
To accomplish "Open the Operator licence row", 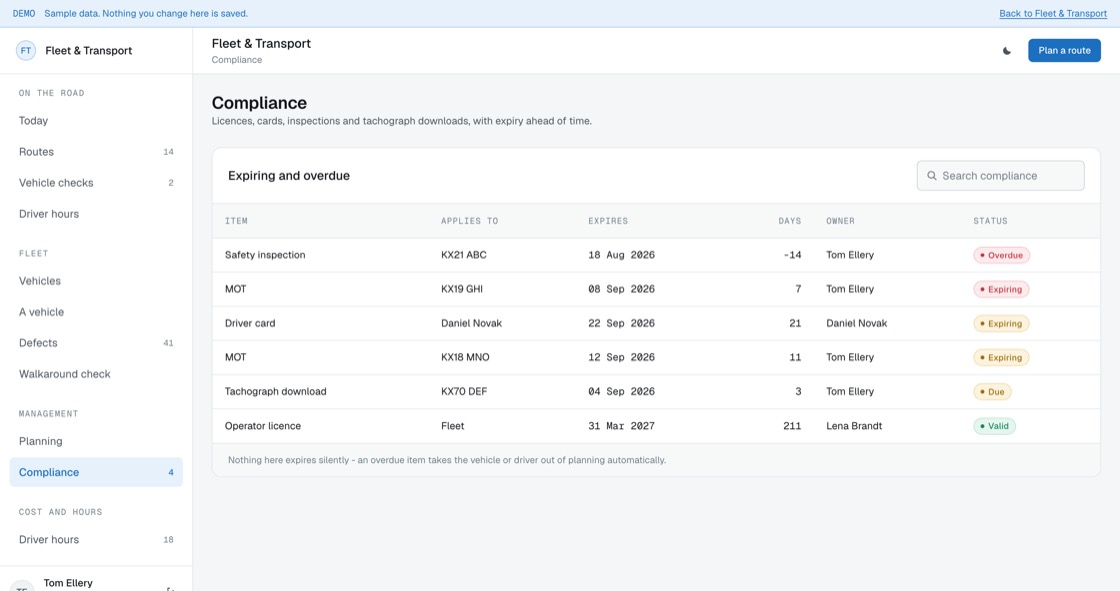I will click(x=656, y=426).
